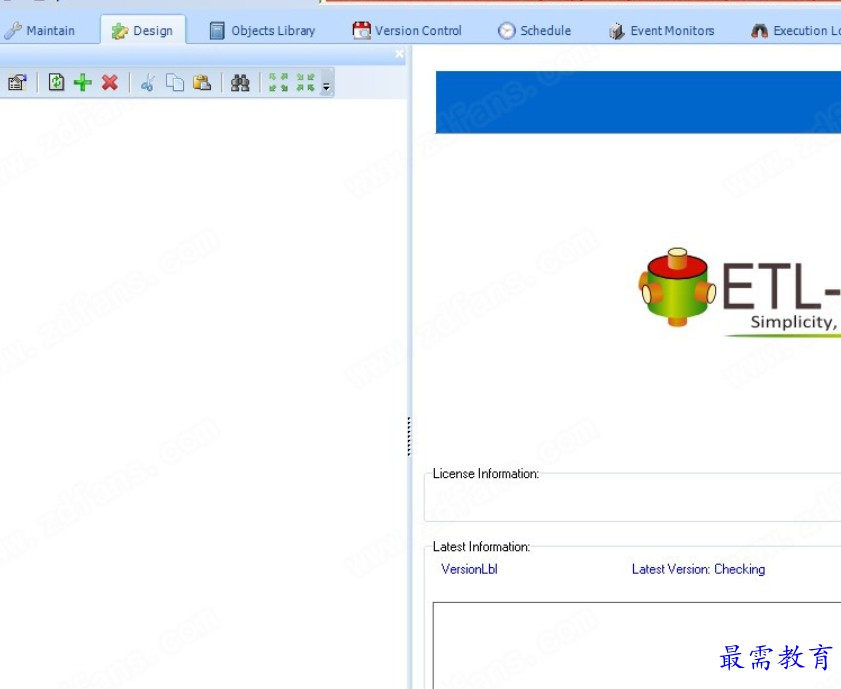The width and height of the screenshot is (841, 689).
Task: Click inside the latest information text box
Action: click(637, 646)
